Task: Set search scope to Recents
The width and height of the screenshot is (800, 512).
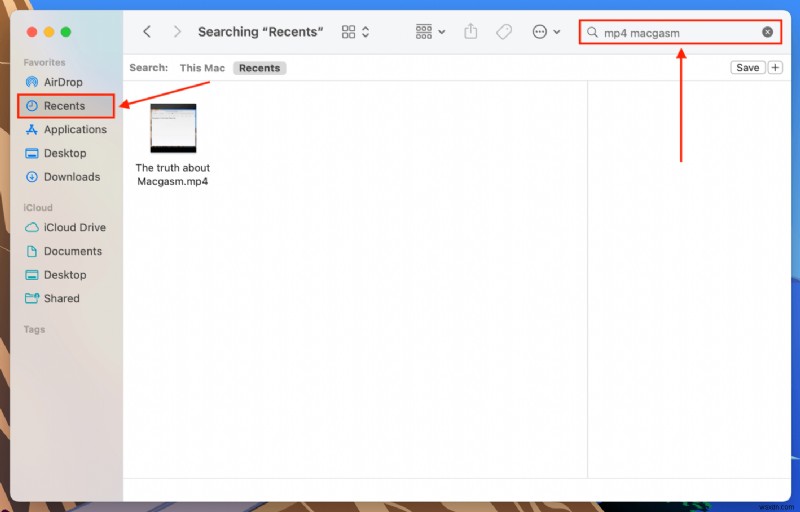Action: click(x=259, y=68)
